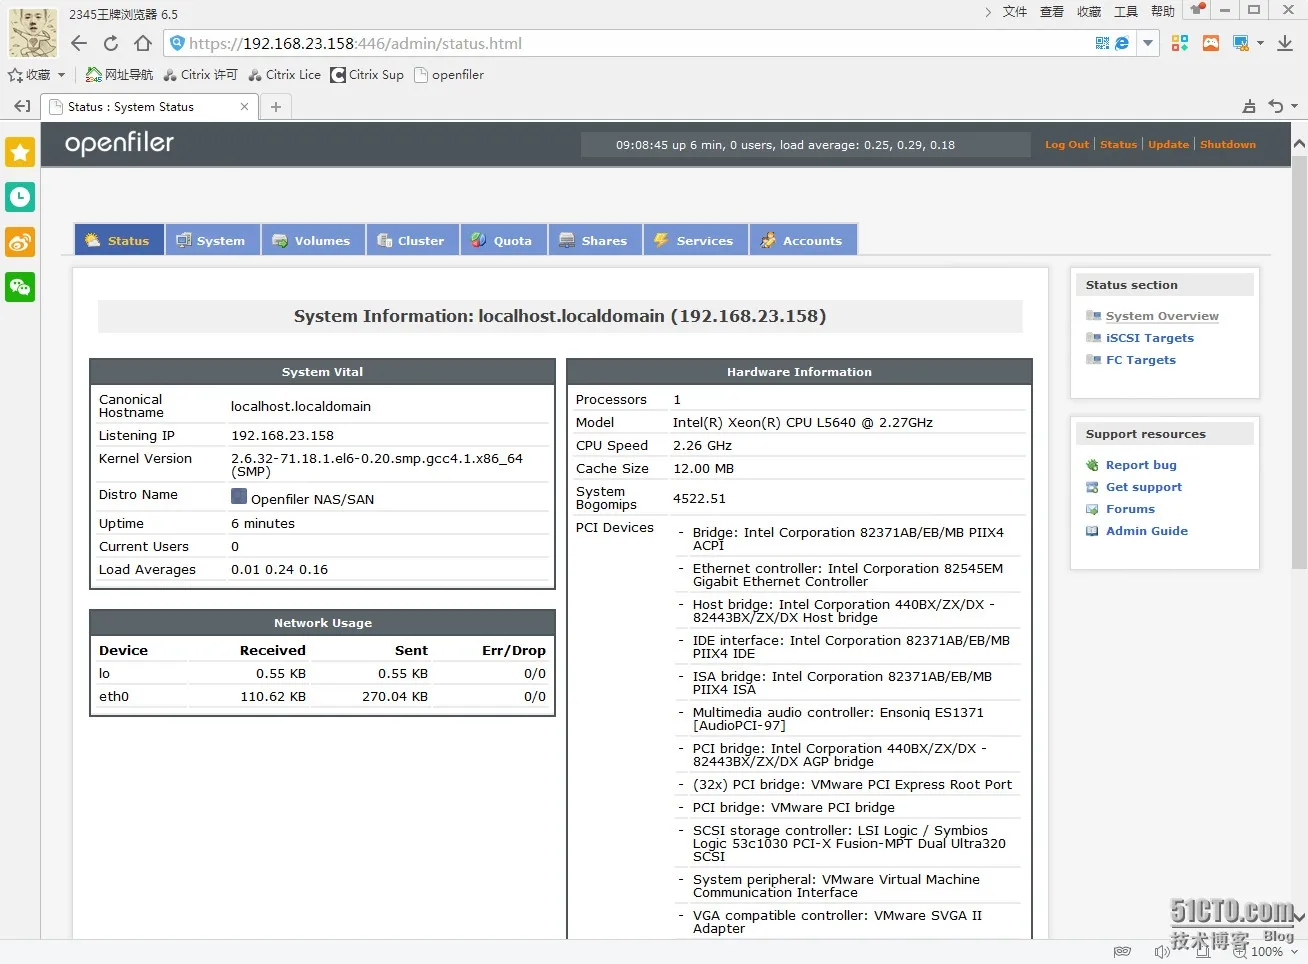Open the browser home page icon
The width and height of the screenshot is (1308, 964).
pos(143,43)
